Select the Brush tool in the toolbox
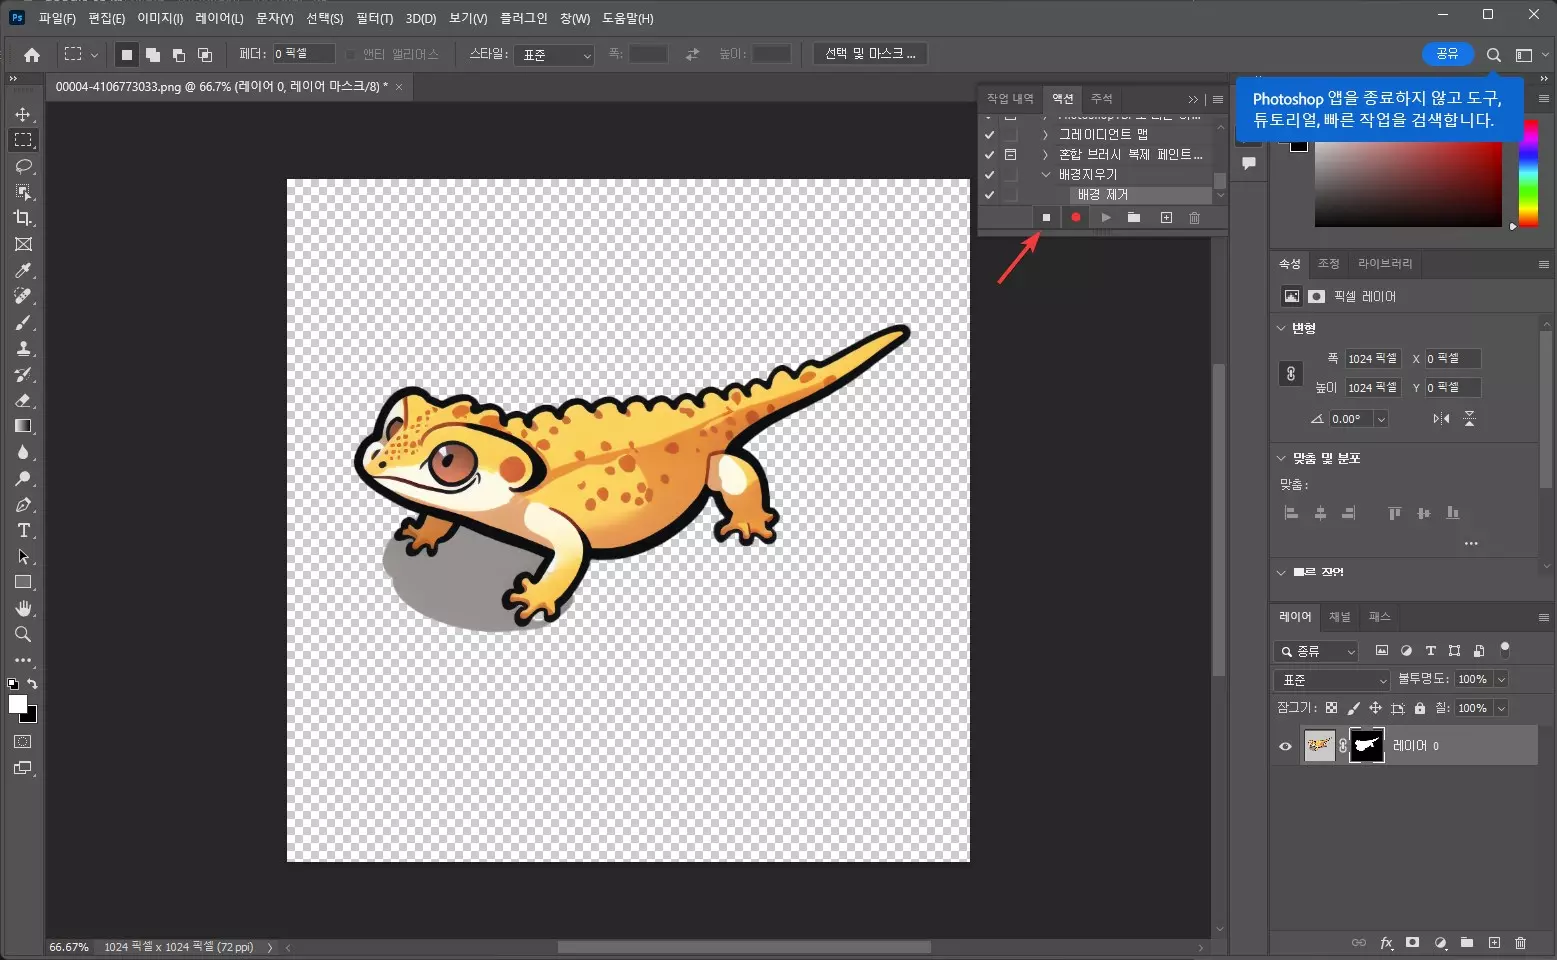 tap(23, 322)
